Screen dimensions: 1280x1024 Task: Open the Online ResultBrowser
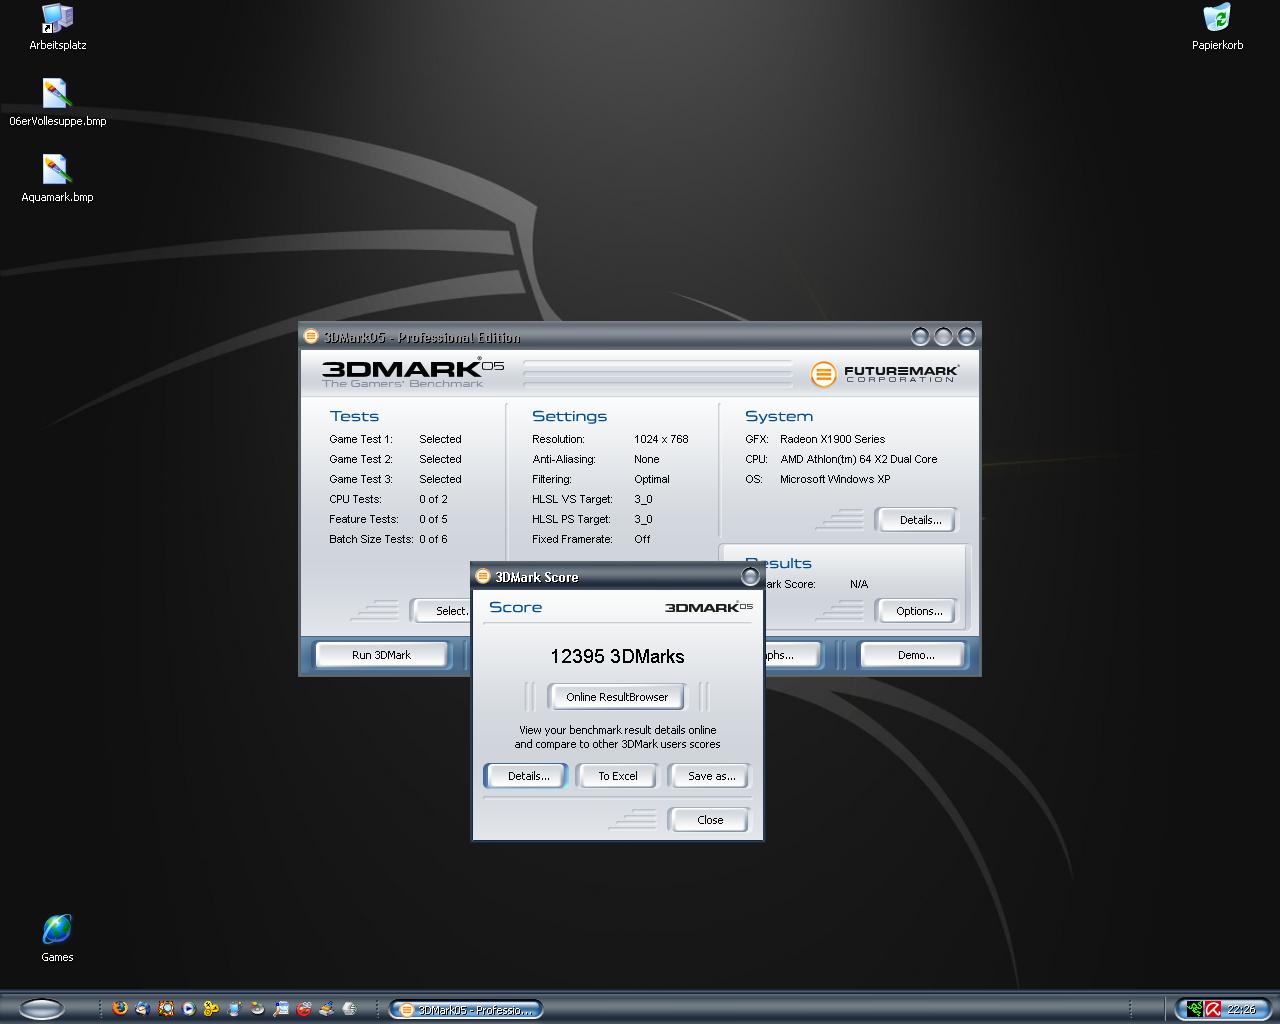[x=617, y=697]
